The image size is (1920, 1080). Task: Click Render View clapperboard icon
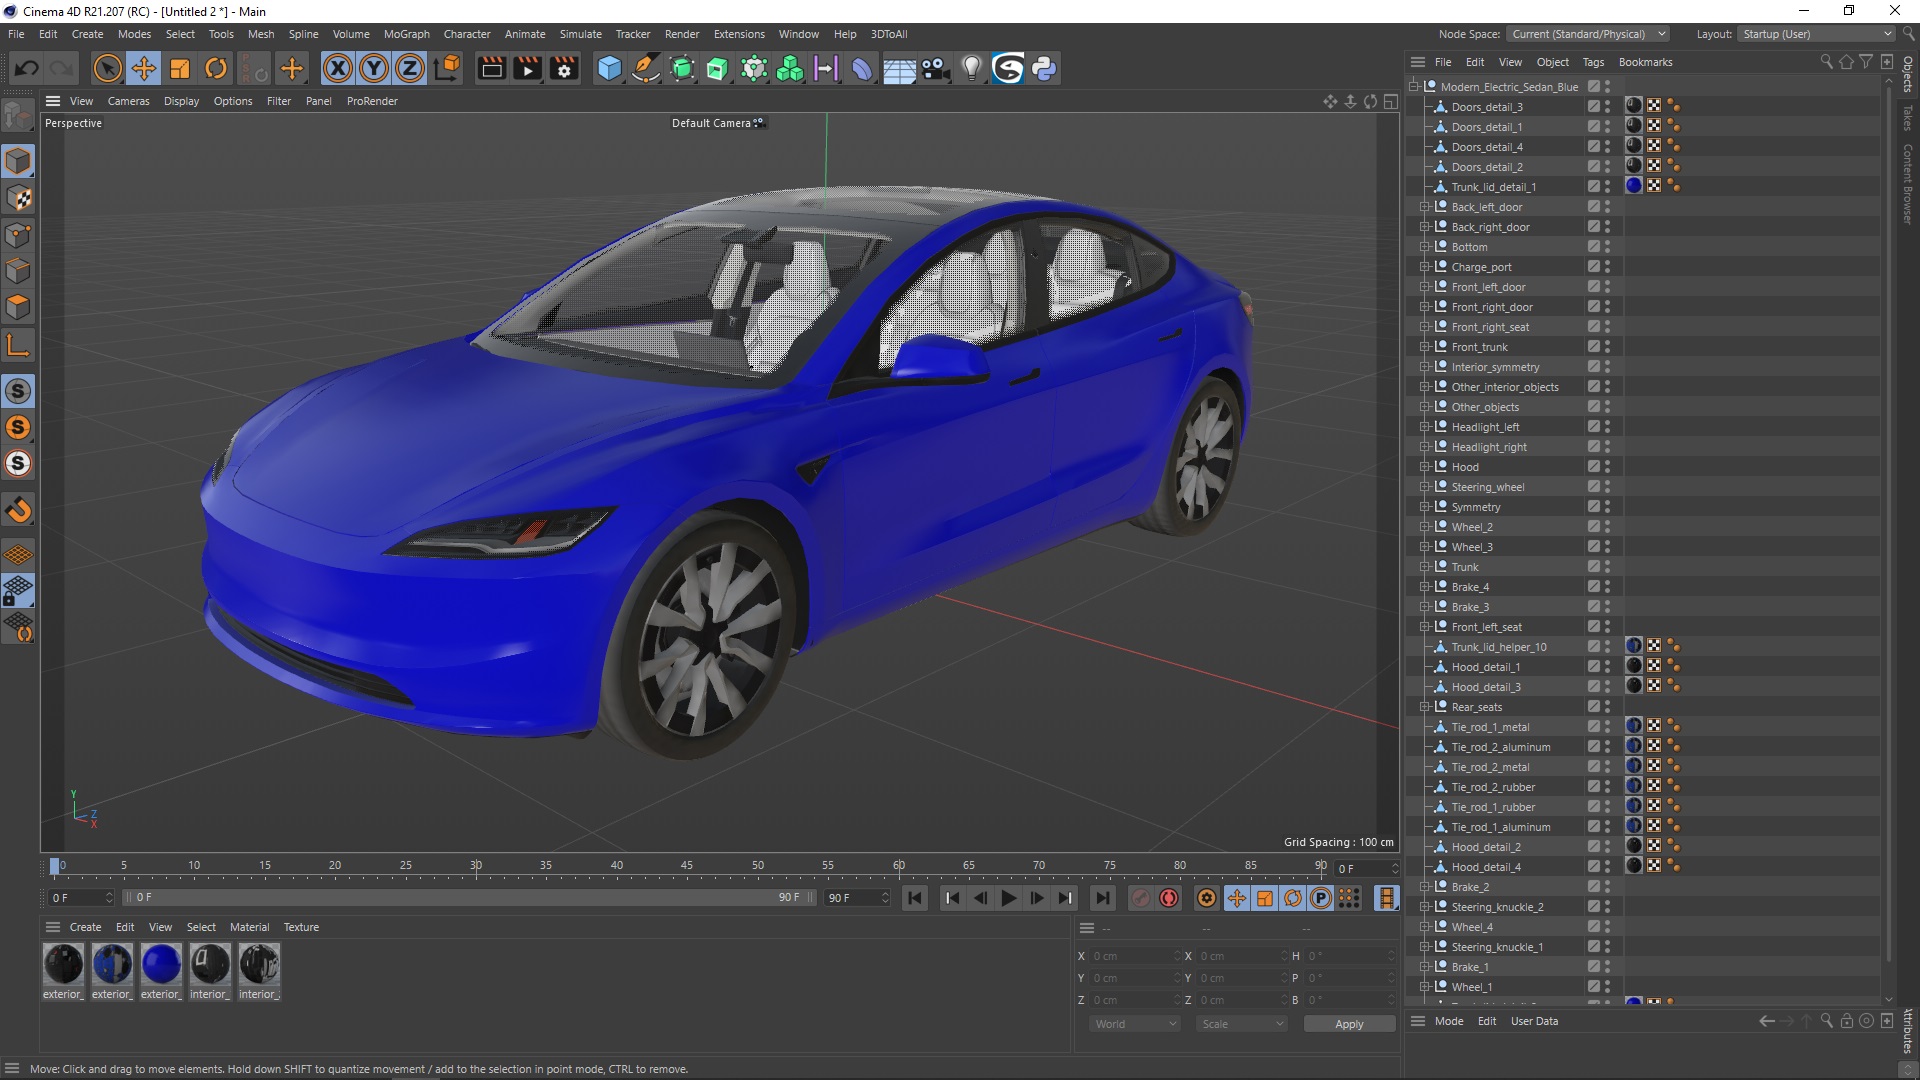(x=491, y=68)
